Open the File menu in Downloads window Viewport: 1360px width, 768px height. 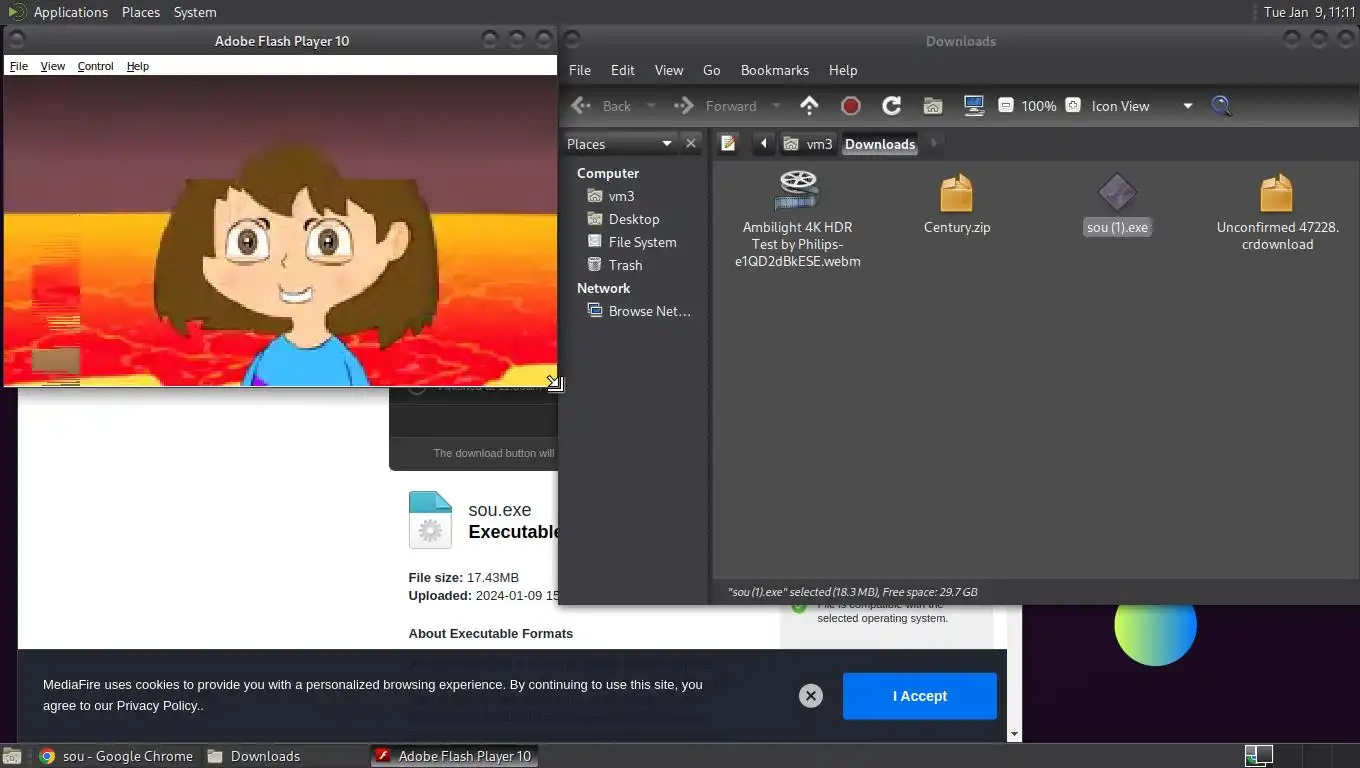tap(580, 70)
